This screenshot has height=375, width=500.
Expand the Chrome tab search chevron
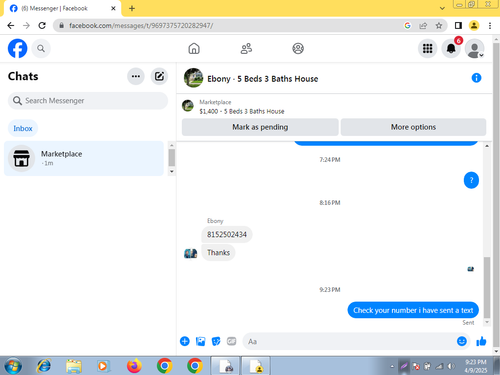click(x=442, y=8)
